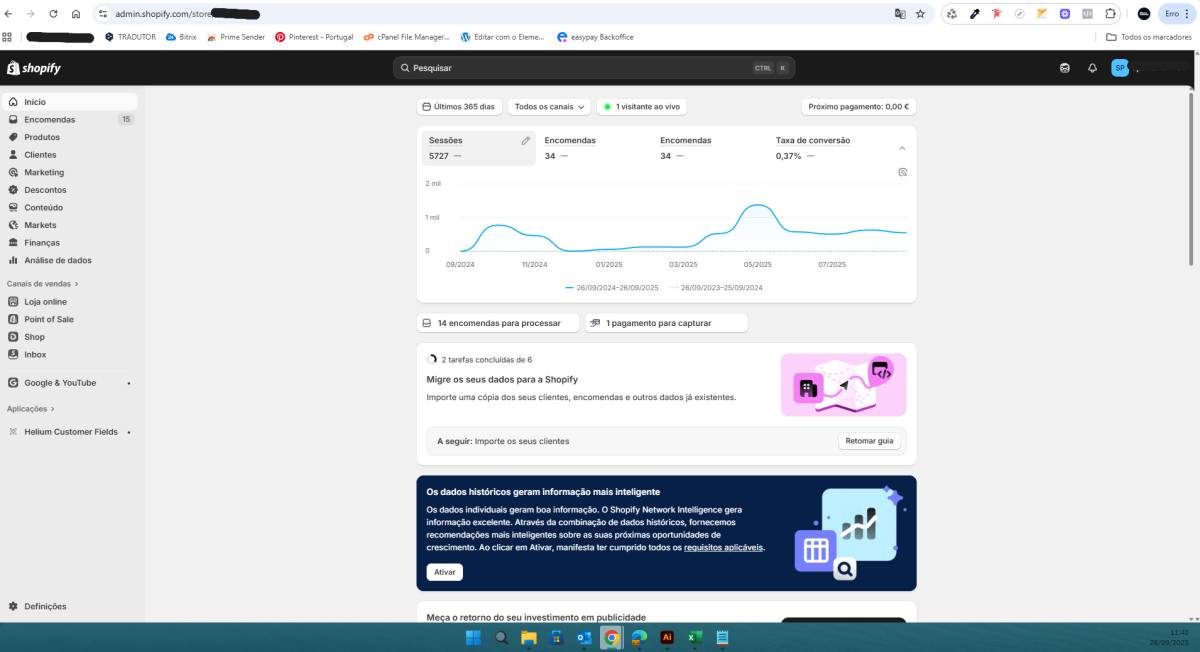The image size is (1200, 652).
Task: Open Google & YouTube channel
Action: click(60, 383)
